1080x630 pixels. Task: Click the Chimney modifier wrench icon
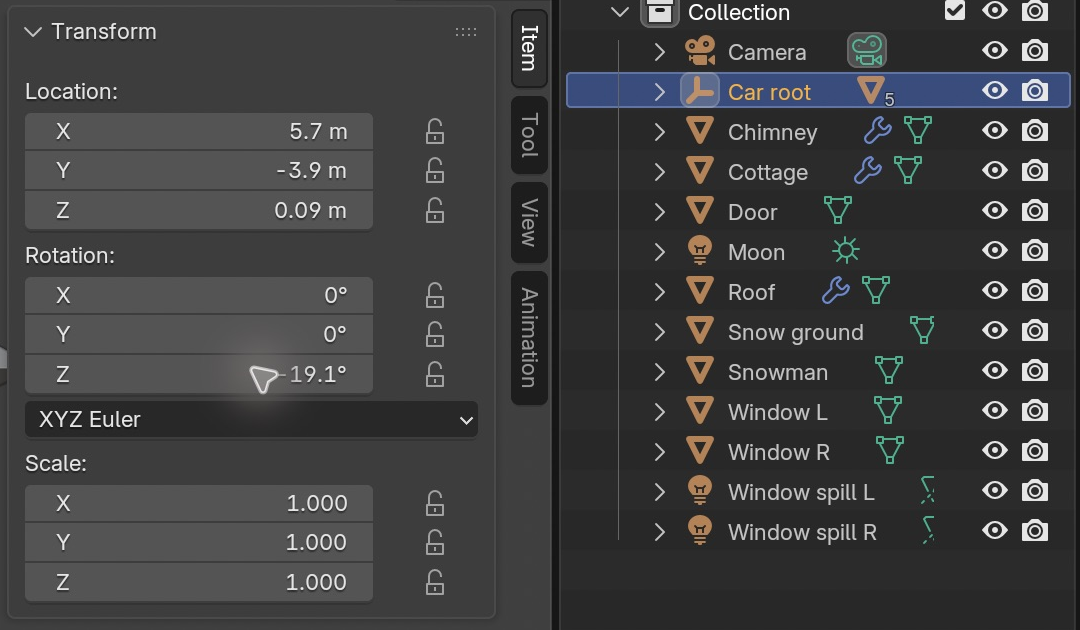pyautogui.click(x=878, y=130)
